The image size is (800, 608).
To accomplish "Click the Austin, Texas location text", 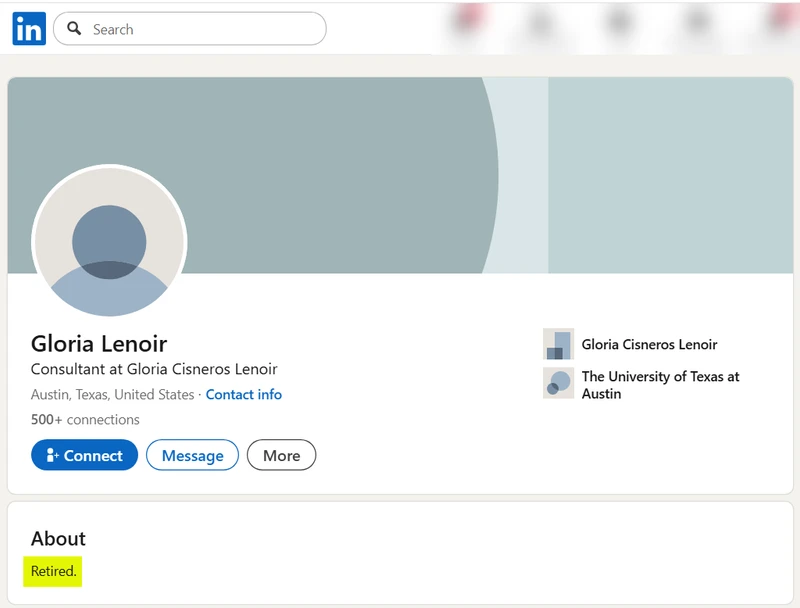I will [112, 394].
